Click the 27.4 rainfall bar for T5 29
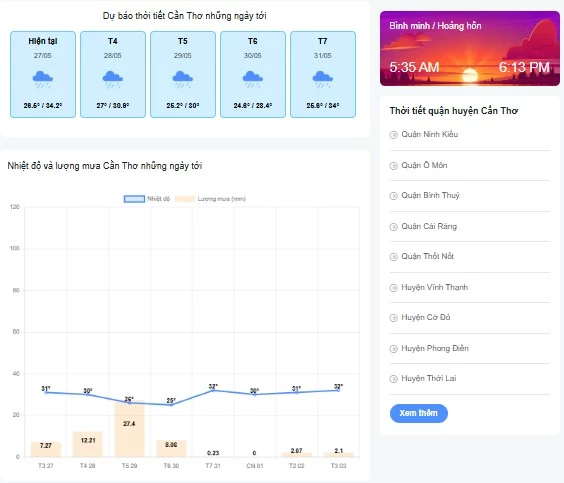Screen dimensions: 564x483 (x=129, y=428)
